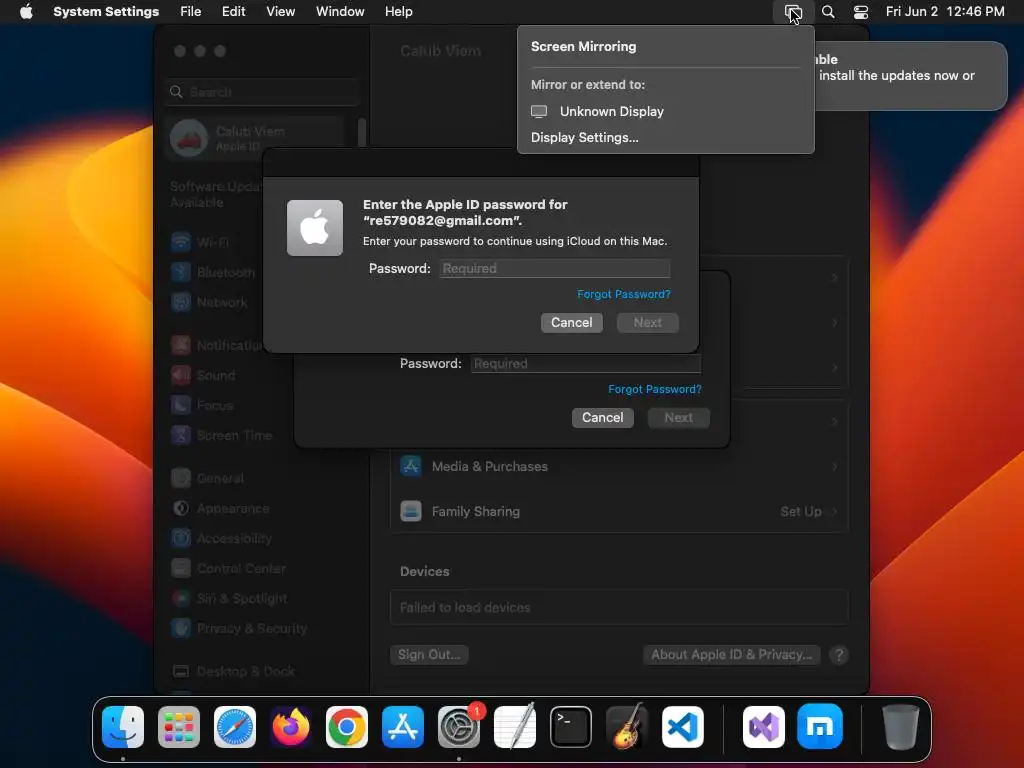Click the settings sidebar scrollbar
1024x768 pixels.
point(362,133)
